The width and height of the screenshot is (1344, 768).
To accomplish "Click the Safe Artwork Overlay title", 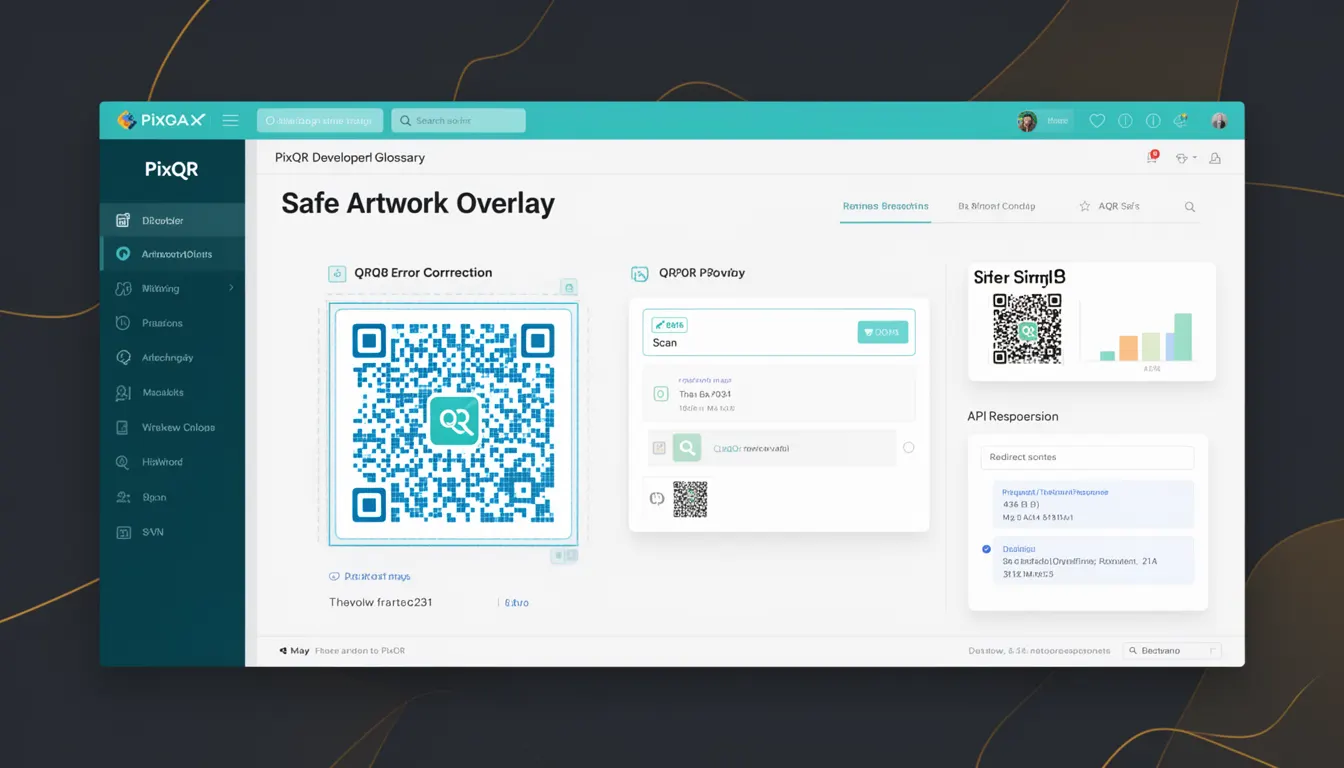I will tap(418, 204).
